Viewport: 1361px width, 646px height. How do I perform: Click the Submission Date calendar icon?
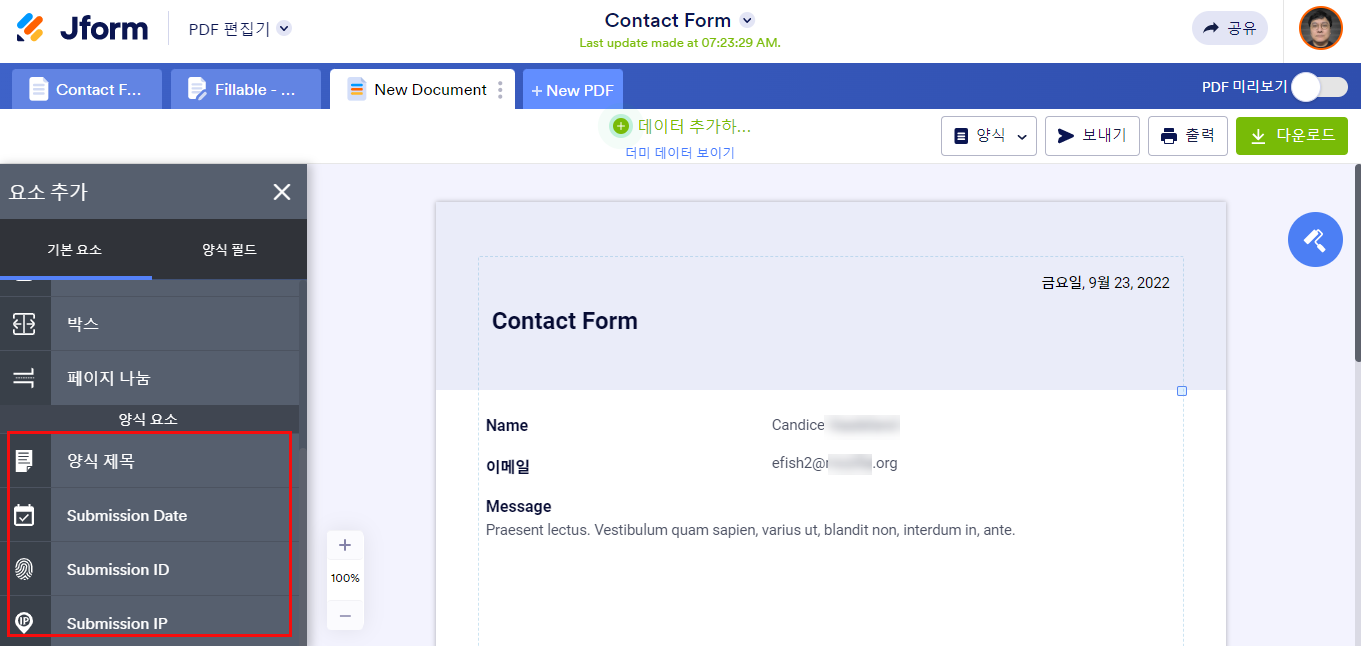(x=24, y=515)
